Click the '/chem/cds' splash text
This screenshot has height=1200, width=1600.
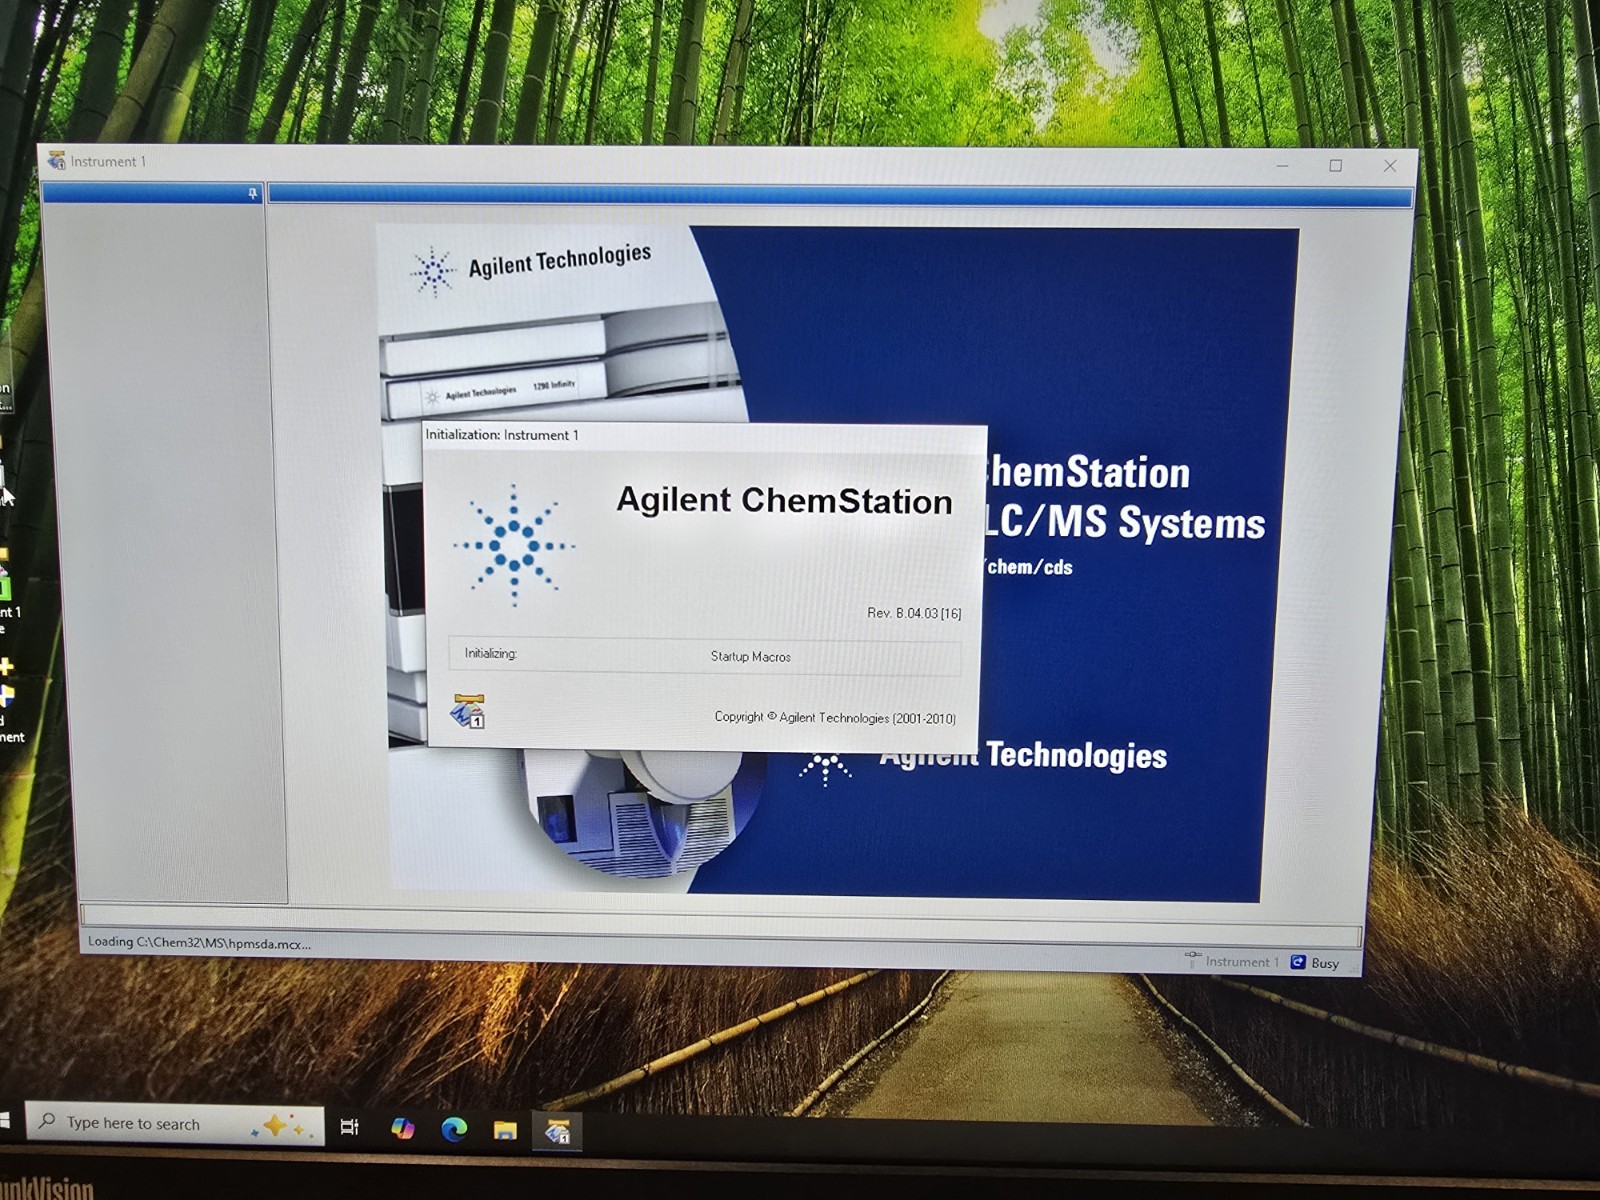coord(1029,567)
